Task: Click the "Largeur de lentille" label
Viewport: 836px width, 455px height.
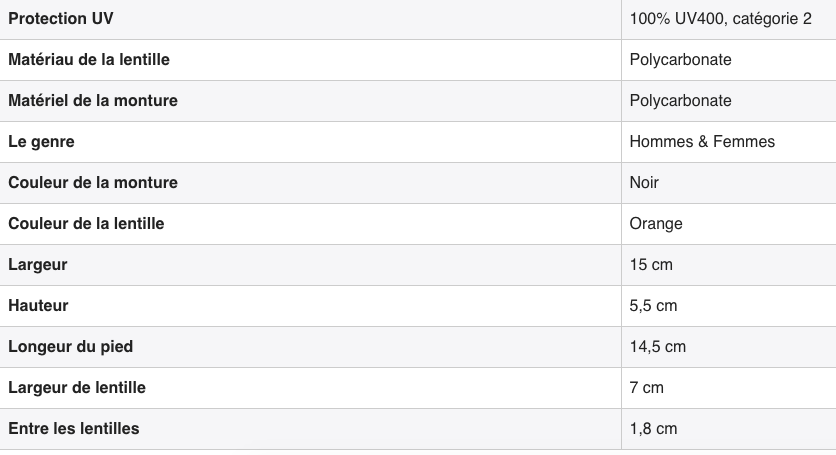Action: pyautogui.click(x=77, y=388)
